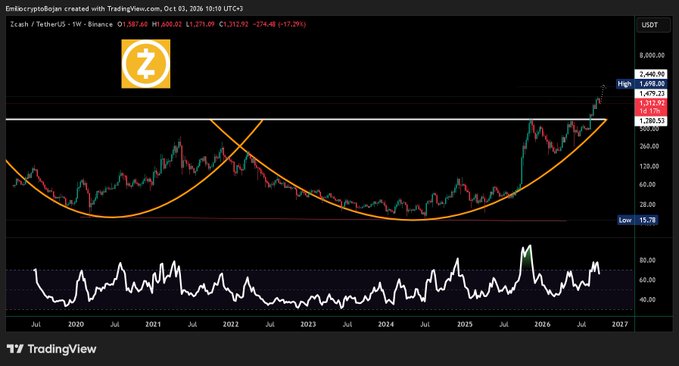Click the 2027 time axis label
Screen dimensions: 679x366
click(x=620, y=324)
